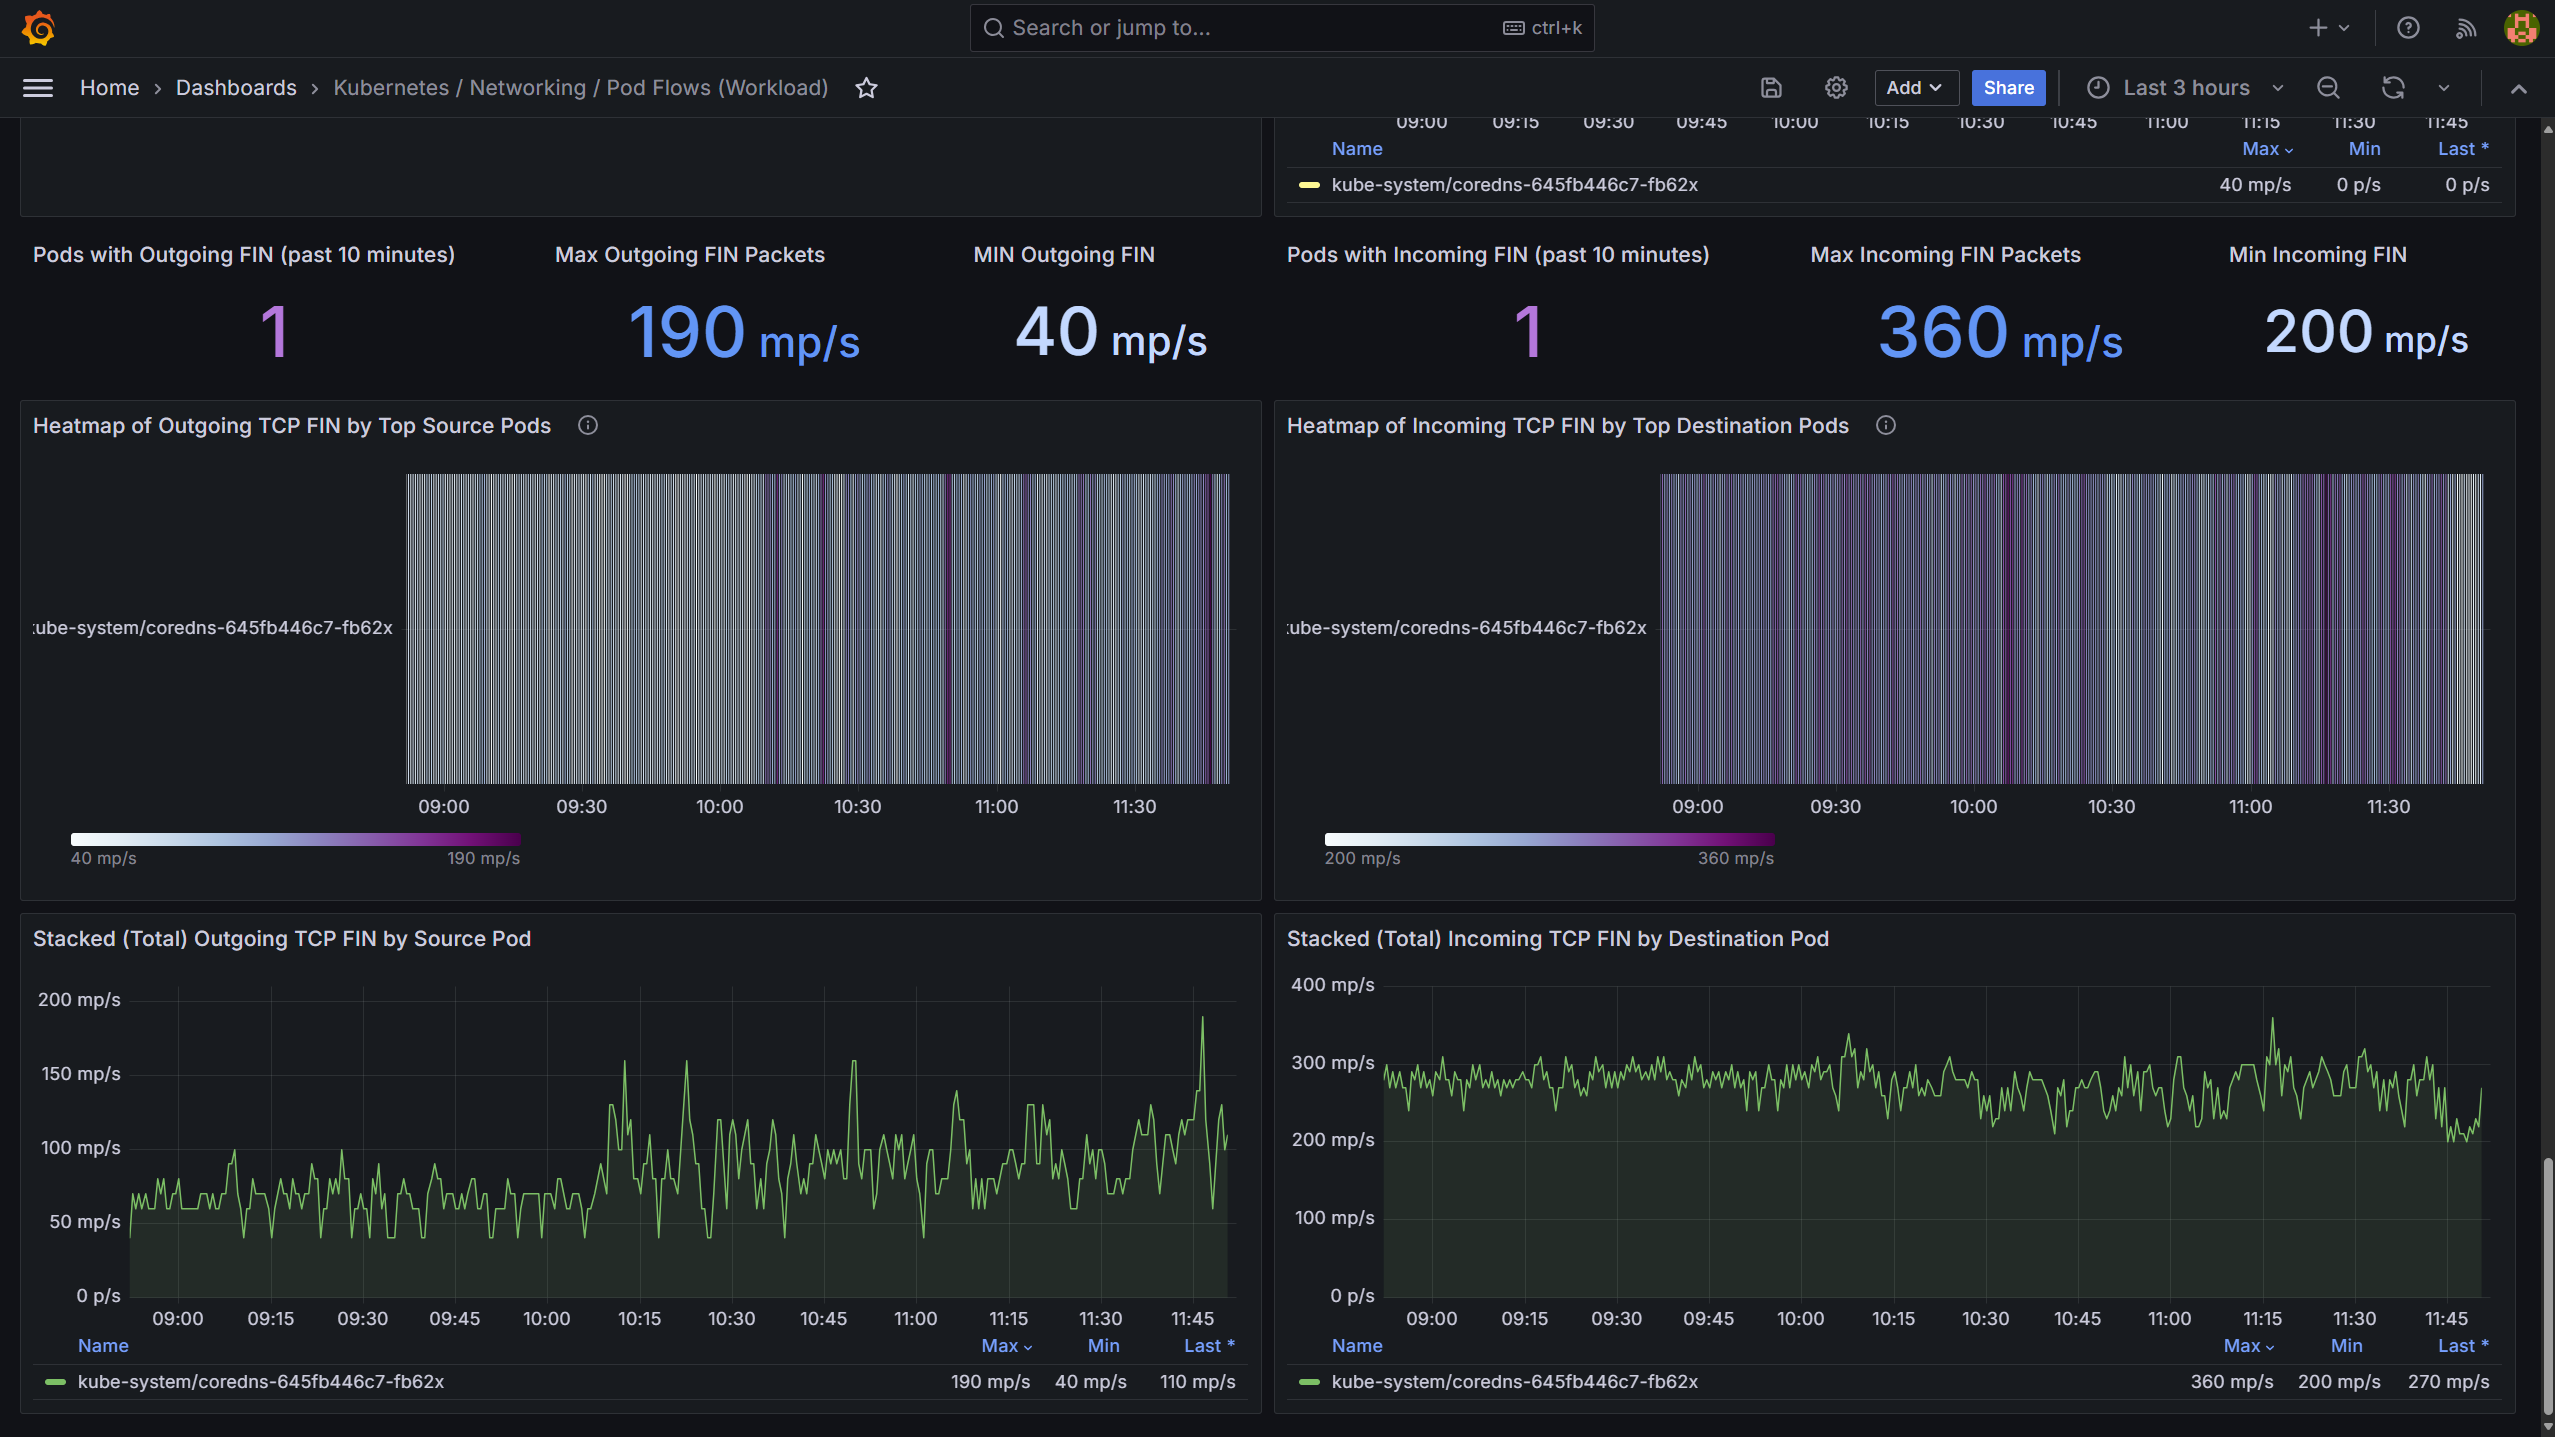Viewport: 2555px width, 1437px height.
Task: Go to Dashboards breadcrumb link
Action: 236,88
